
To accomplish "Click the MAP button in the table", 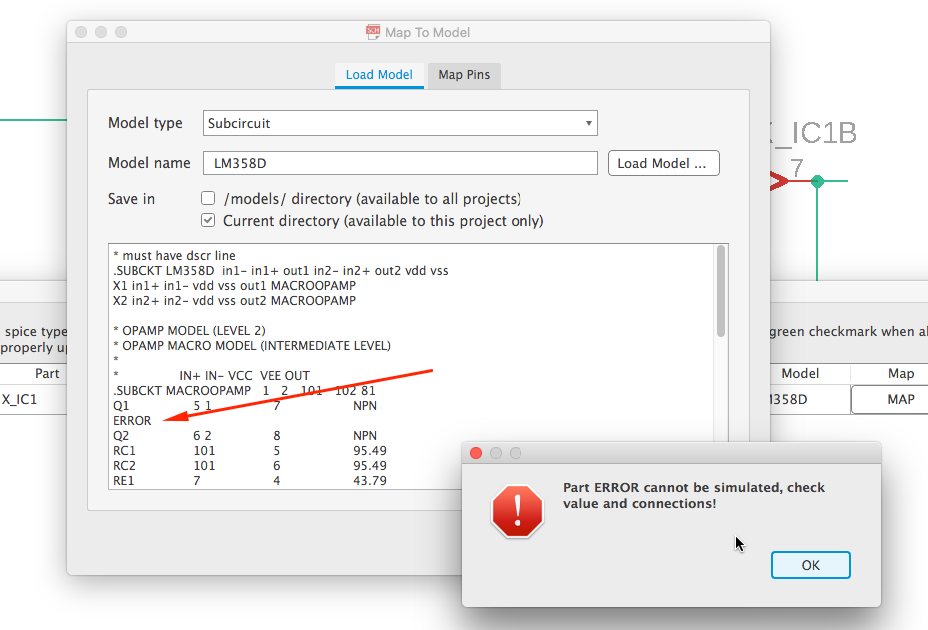I will pyautogui.click(x=900, y=400).
